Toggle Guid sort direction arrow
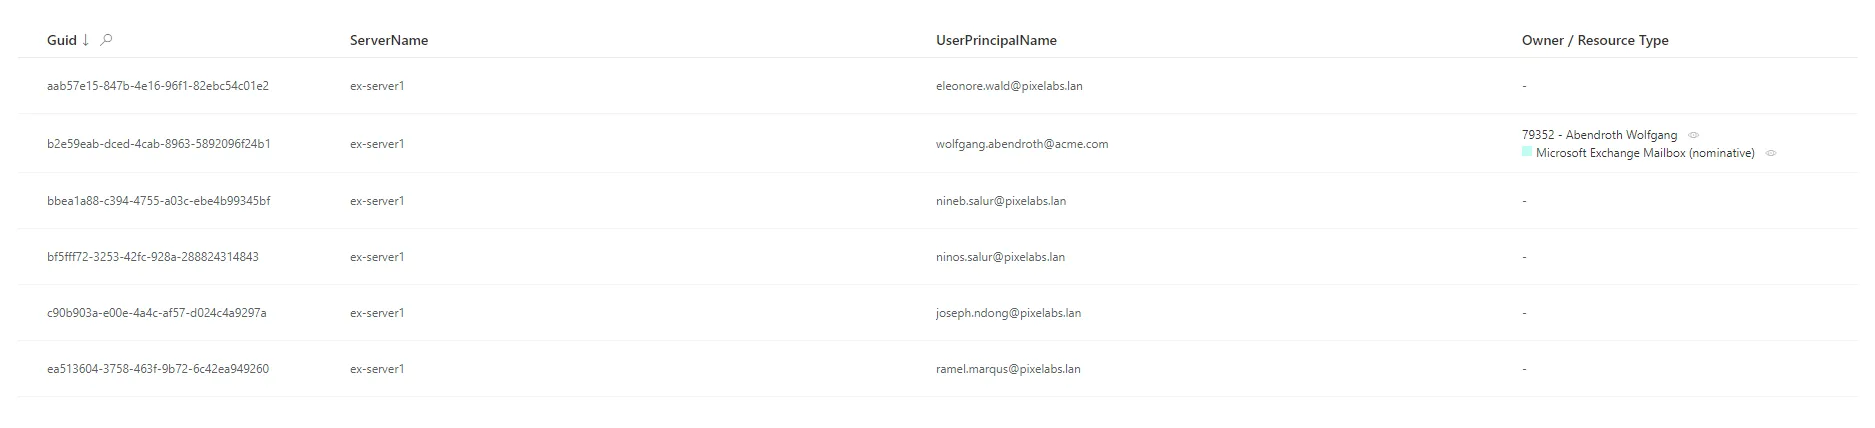Viewport: 1875px width, 428px height. click(x=86, y=40)
